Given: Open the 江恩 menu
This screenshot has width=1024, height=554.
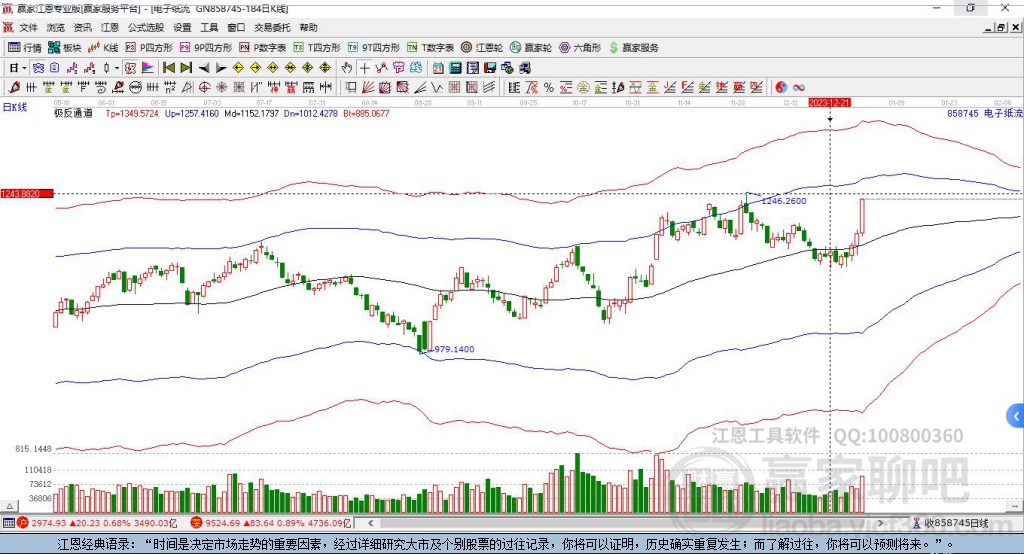Looking at the screenshot, I should (110, 27).
